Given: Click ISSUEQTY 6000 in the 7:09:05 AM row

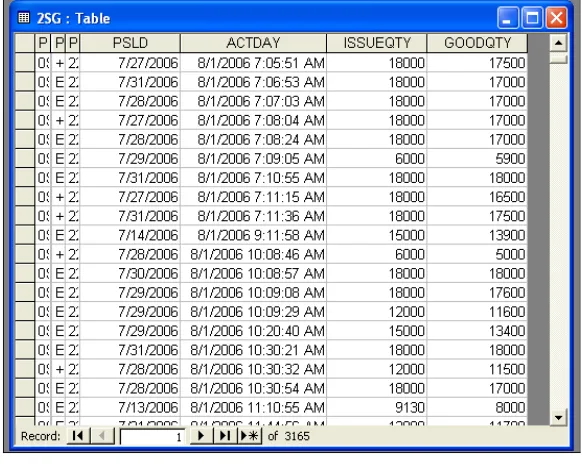Looking at the screenshot, I should tap(377, 159).
